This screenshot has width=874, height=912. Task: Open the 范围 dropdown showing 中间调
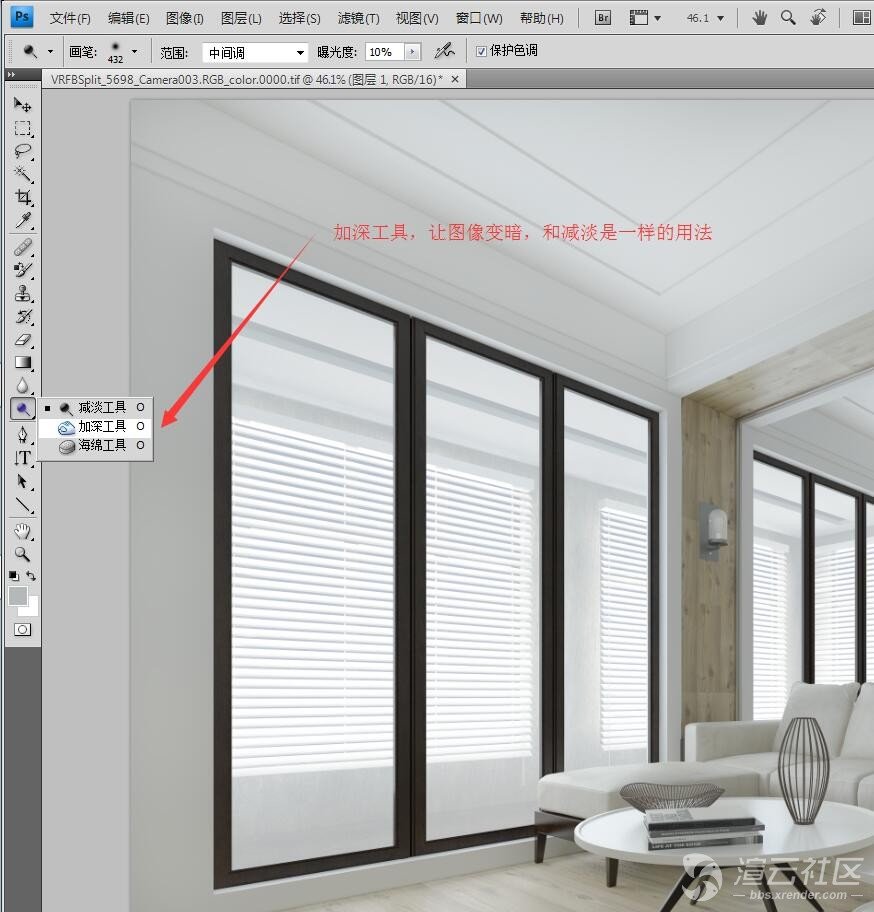(x=255, y=53)
